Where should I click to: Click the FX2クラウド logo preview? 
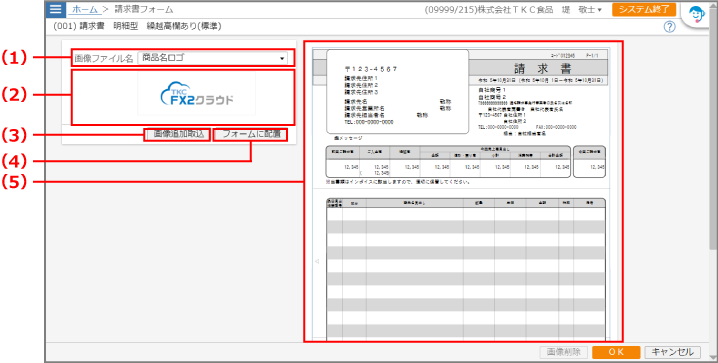197,94
